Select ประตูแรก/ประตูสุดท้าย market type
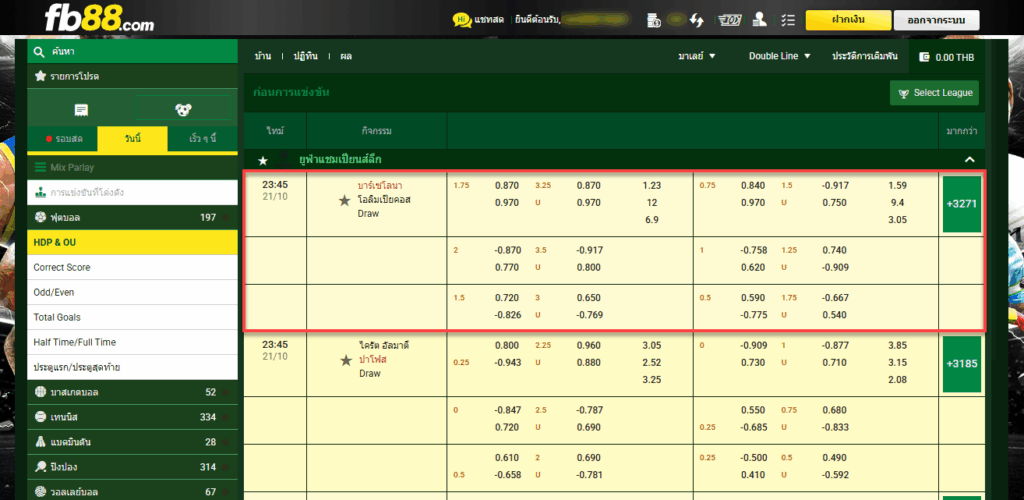The height and width of the screenshot is (500, 1024). (133, 367)
